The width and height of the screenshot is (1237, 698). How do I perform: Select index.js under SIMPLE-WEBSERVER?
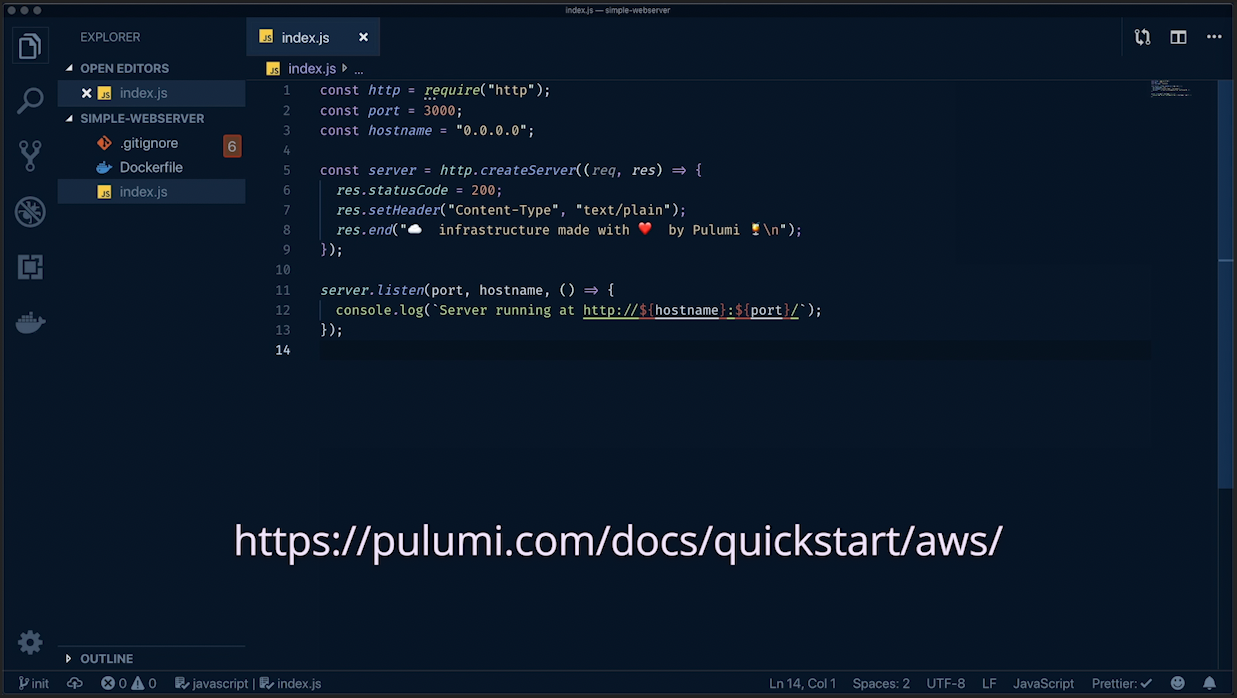(x=151, y=191)
